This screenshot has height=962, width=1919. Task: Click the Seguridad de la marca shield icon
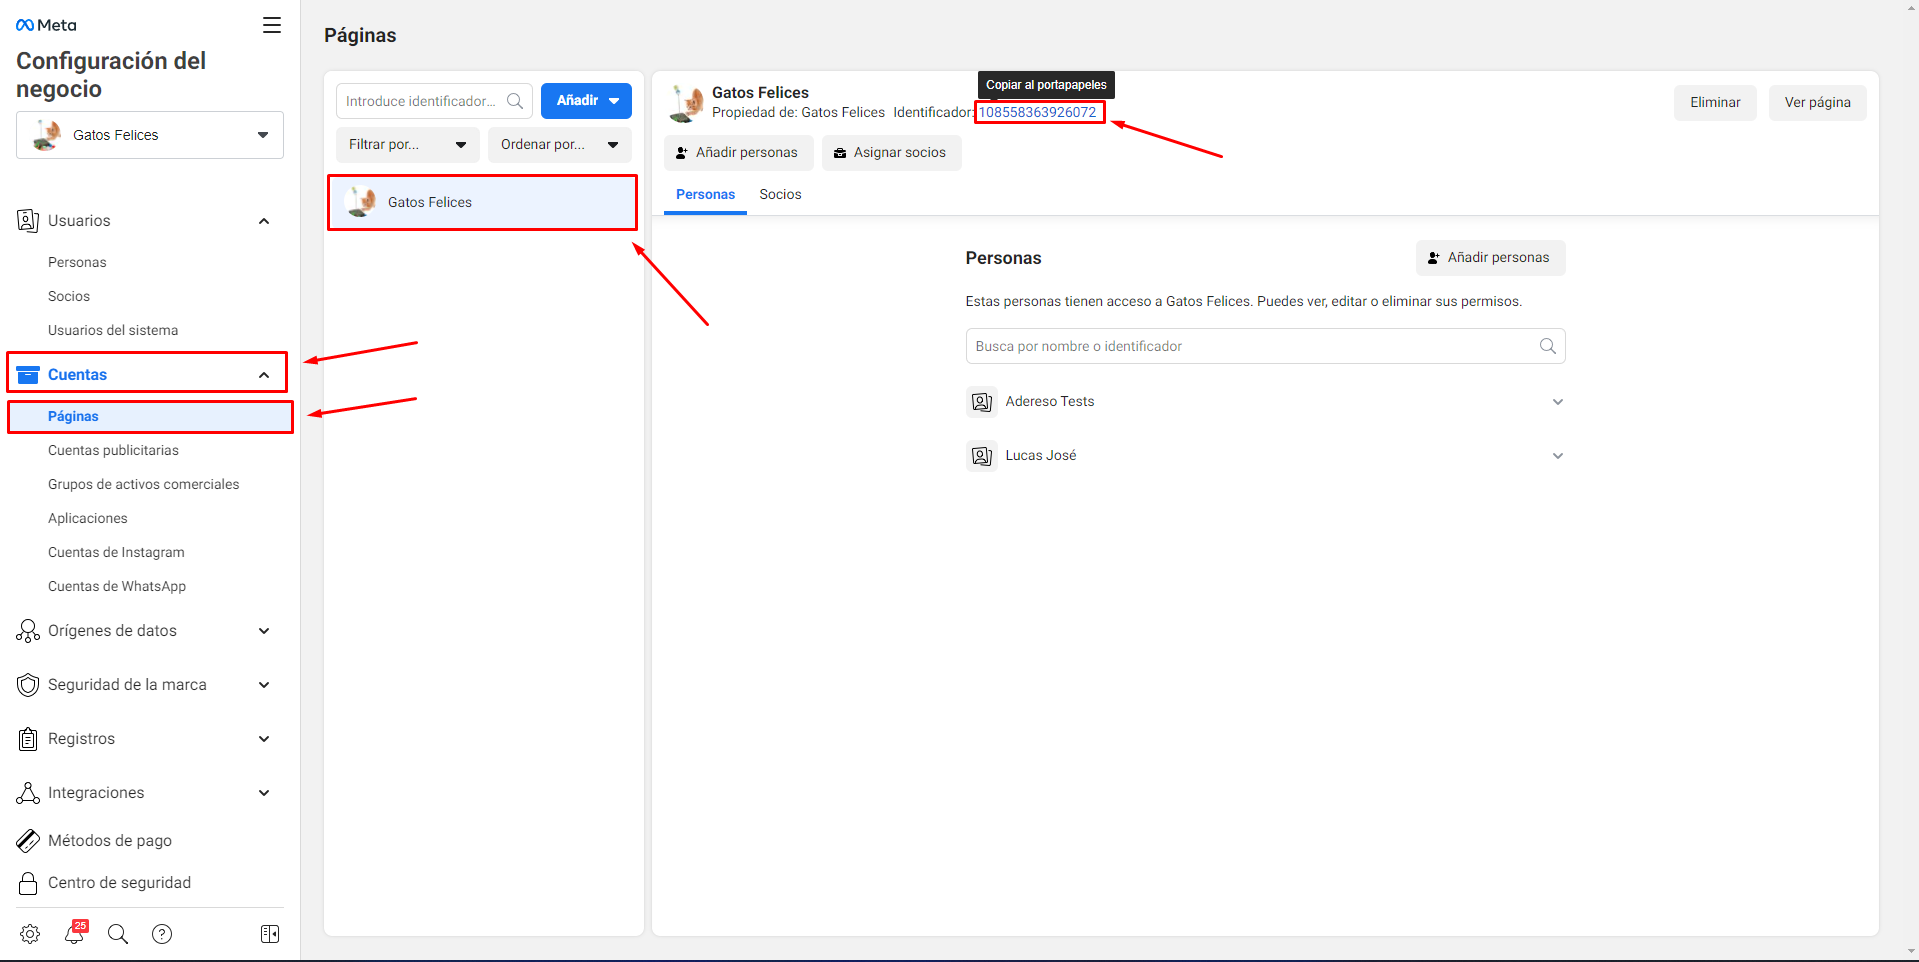(28, 685)
